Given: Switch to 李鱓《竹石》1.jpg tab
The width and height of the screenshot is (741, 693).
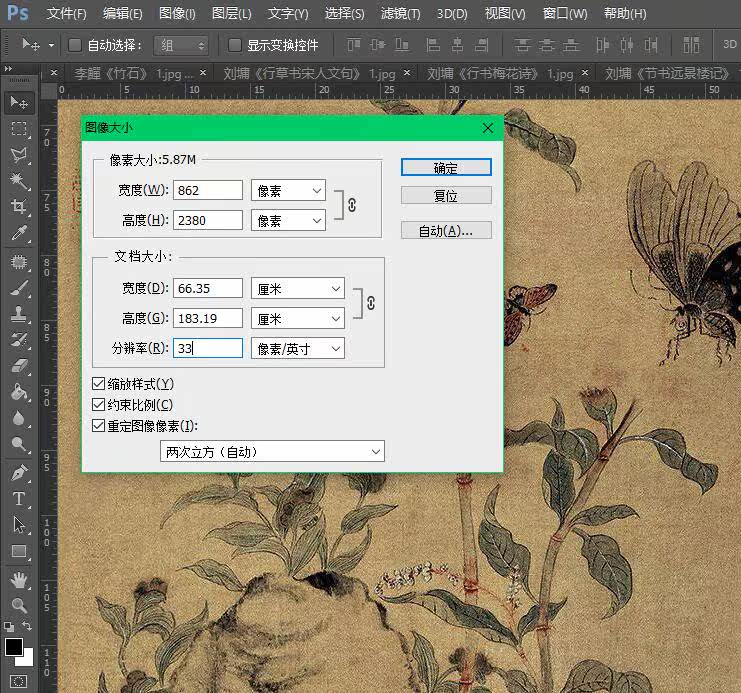Looking at the screenshot, I should pyautogui.click(x=134, y=74).
